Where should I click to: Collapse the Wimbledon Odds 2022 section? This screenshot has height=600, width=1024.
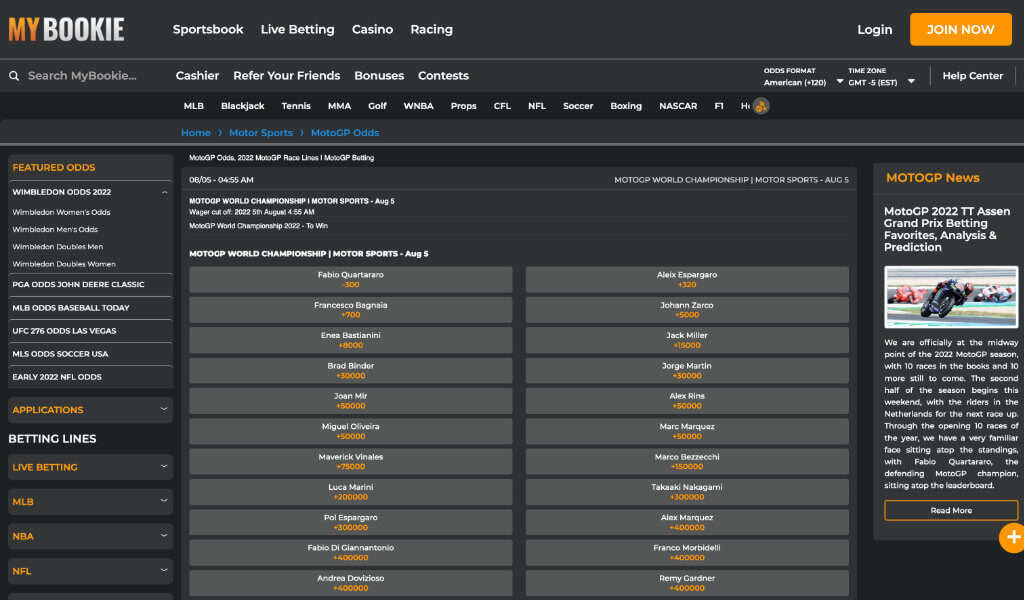click(x=165, y=192)
